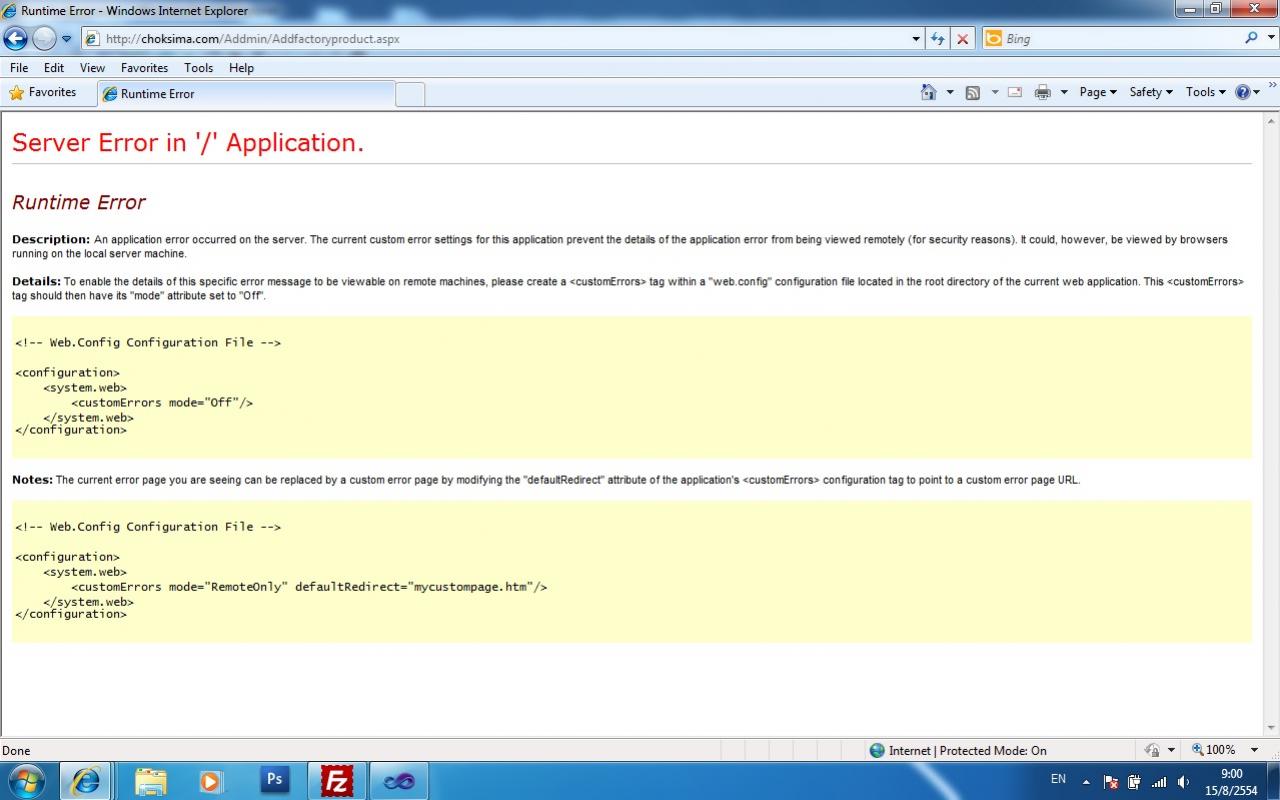
Task: Click Action Center flag tray icon
Action: coord(1111,782)
